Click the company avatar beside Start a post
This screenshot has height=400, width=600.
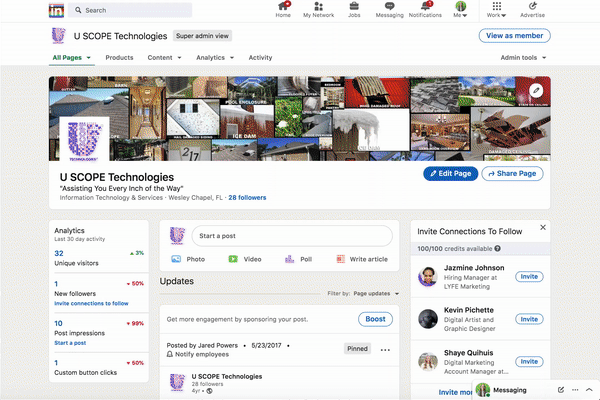177,236
